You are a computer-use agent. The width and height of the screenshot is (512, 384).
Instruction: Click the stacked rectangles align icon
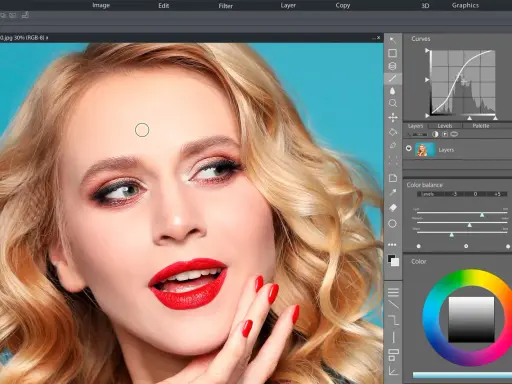point(393,355)
